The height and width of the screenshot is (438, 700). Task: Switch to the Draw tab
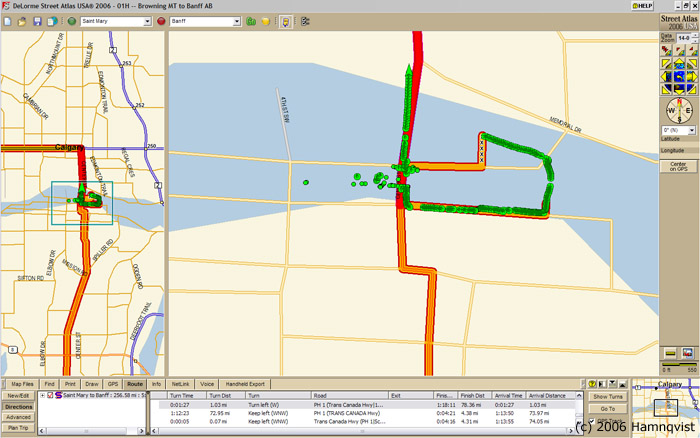pyautogui.click(x=92, y=384)
